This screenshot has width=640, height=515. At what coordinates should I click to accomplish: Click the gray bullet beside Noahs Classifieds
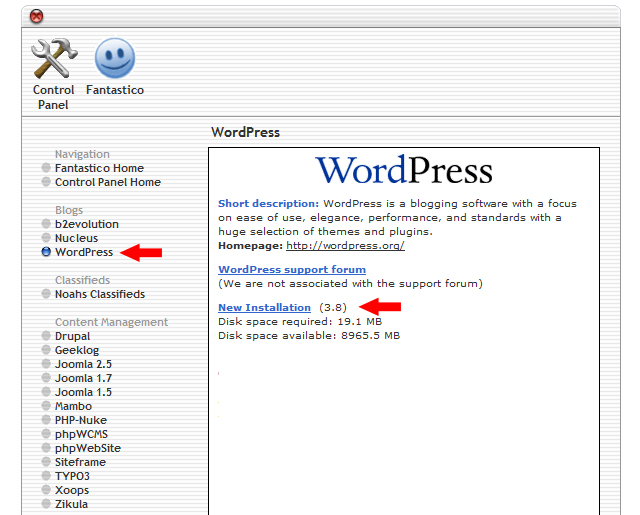pos(46,293)
